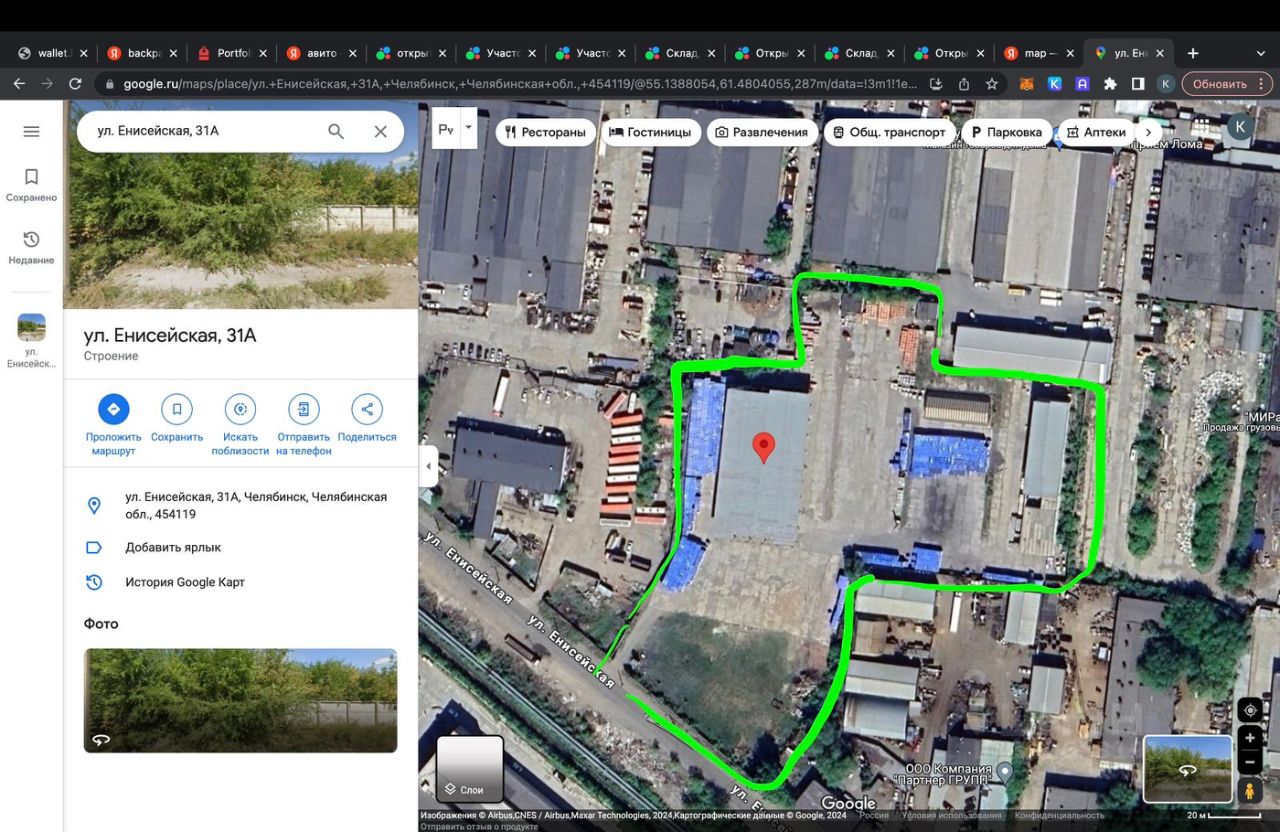The image size is (1280, 832).
Task: Click the Добавить ярлык row
Action: (x=240, y=547)
